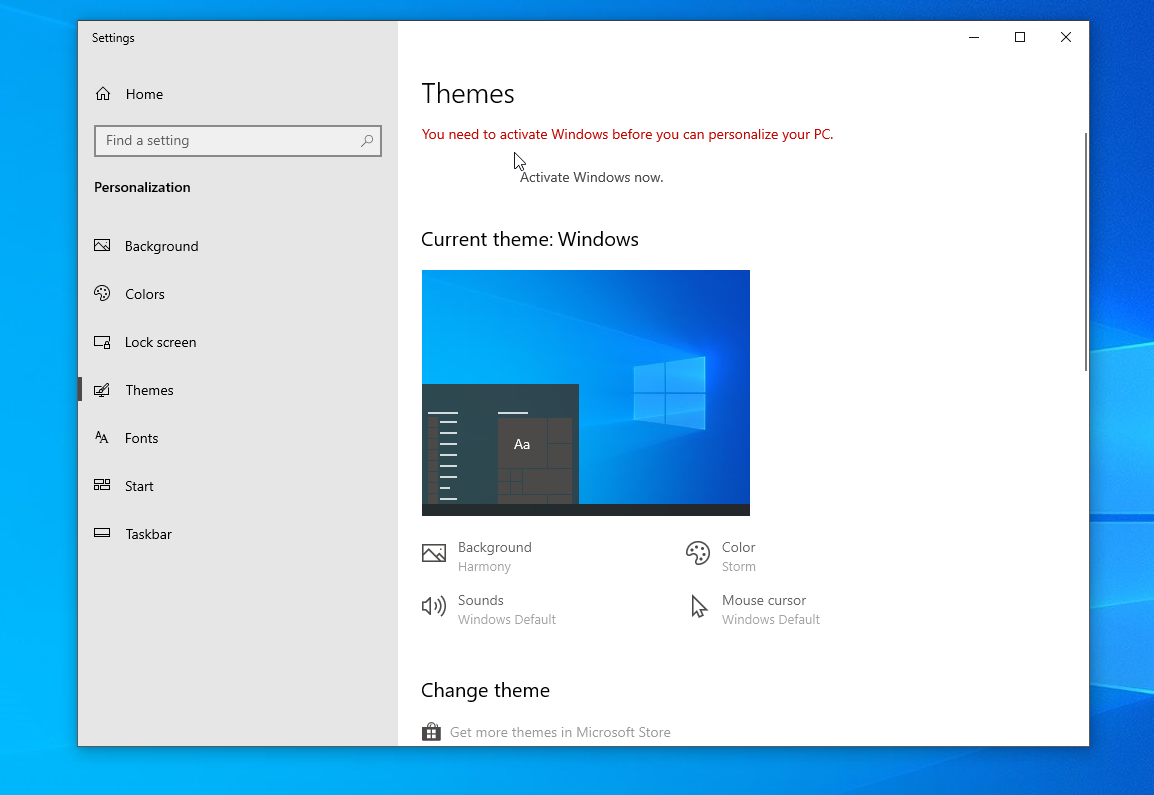1154x795 pixels.
Task: Select Themes in sidebar
Action: click(x=238, y=390)
